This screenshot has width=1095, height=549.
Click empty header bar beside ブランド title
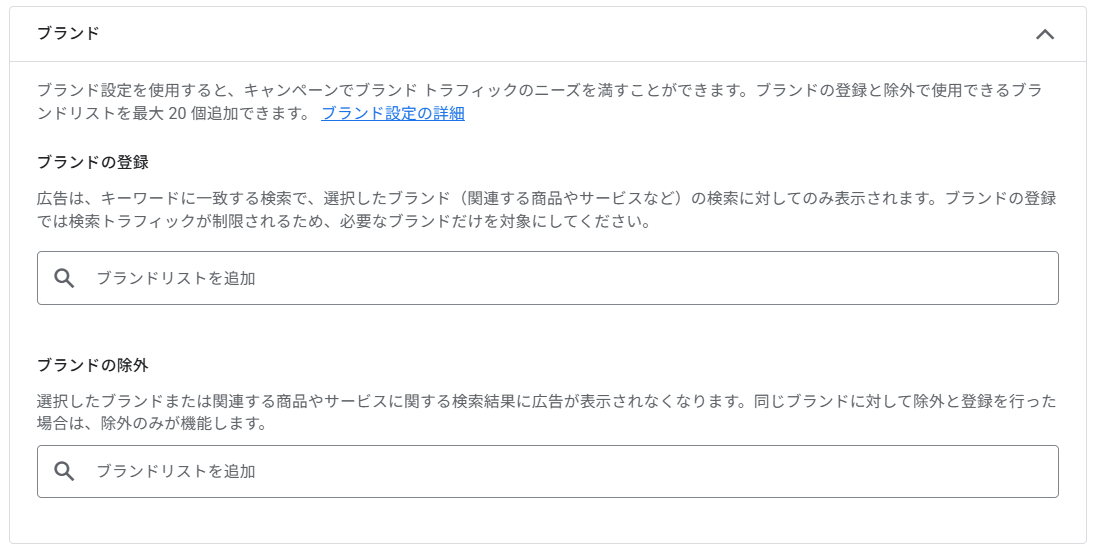tap(550, 34)
